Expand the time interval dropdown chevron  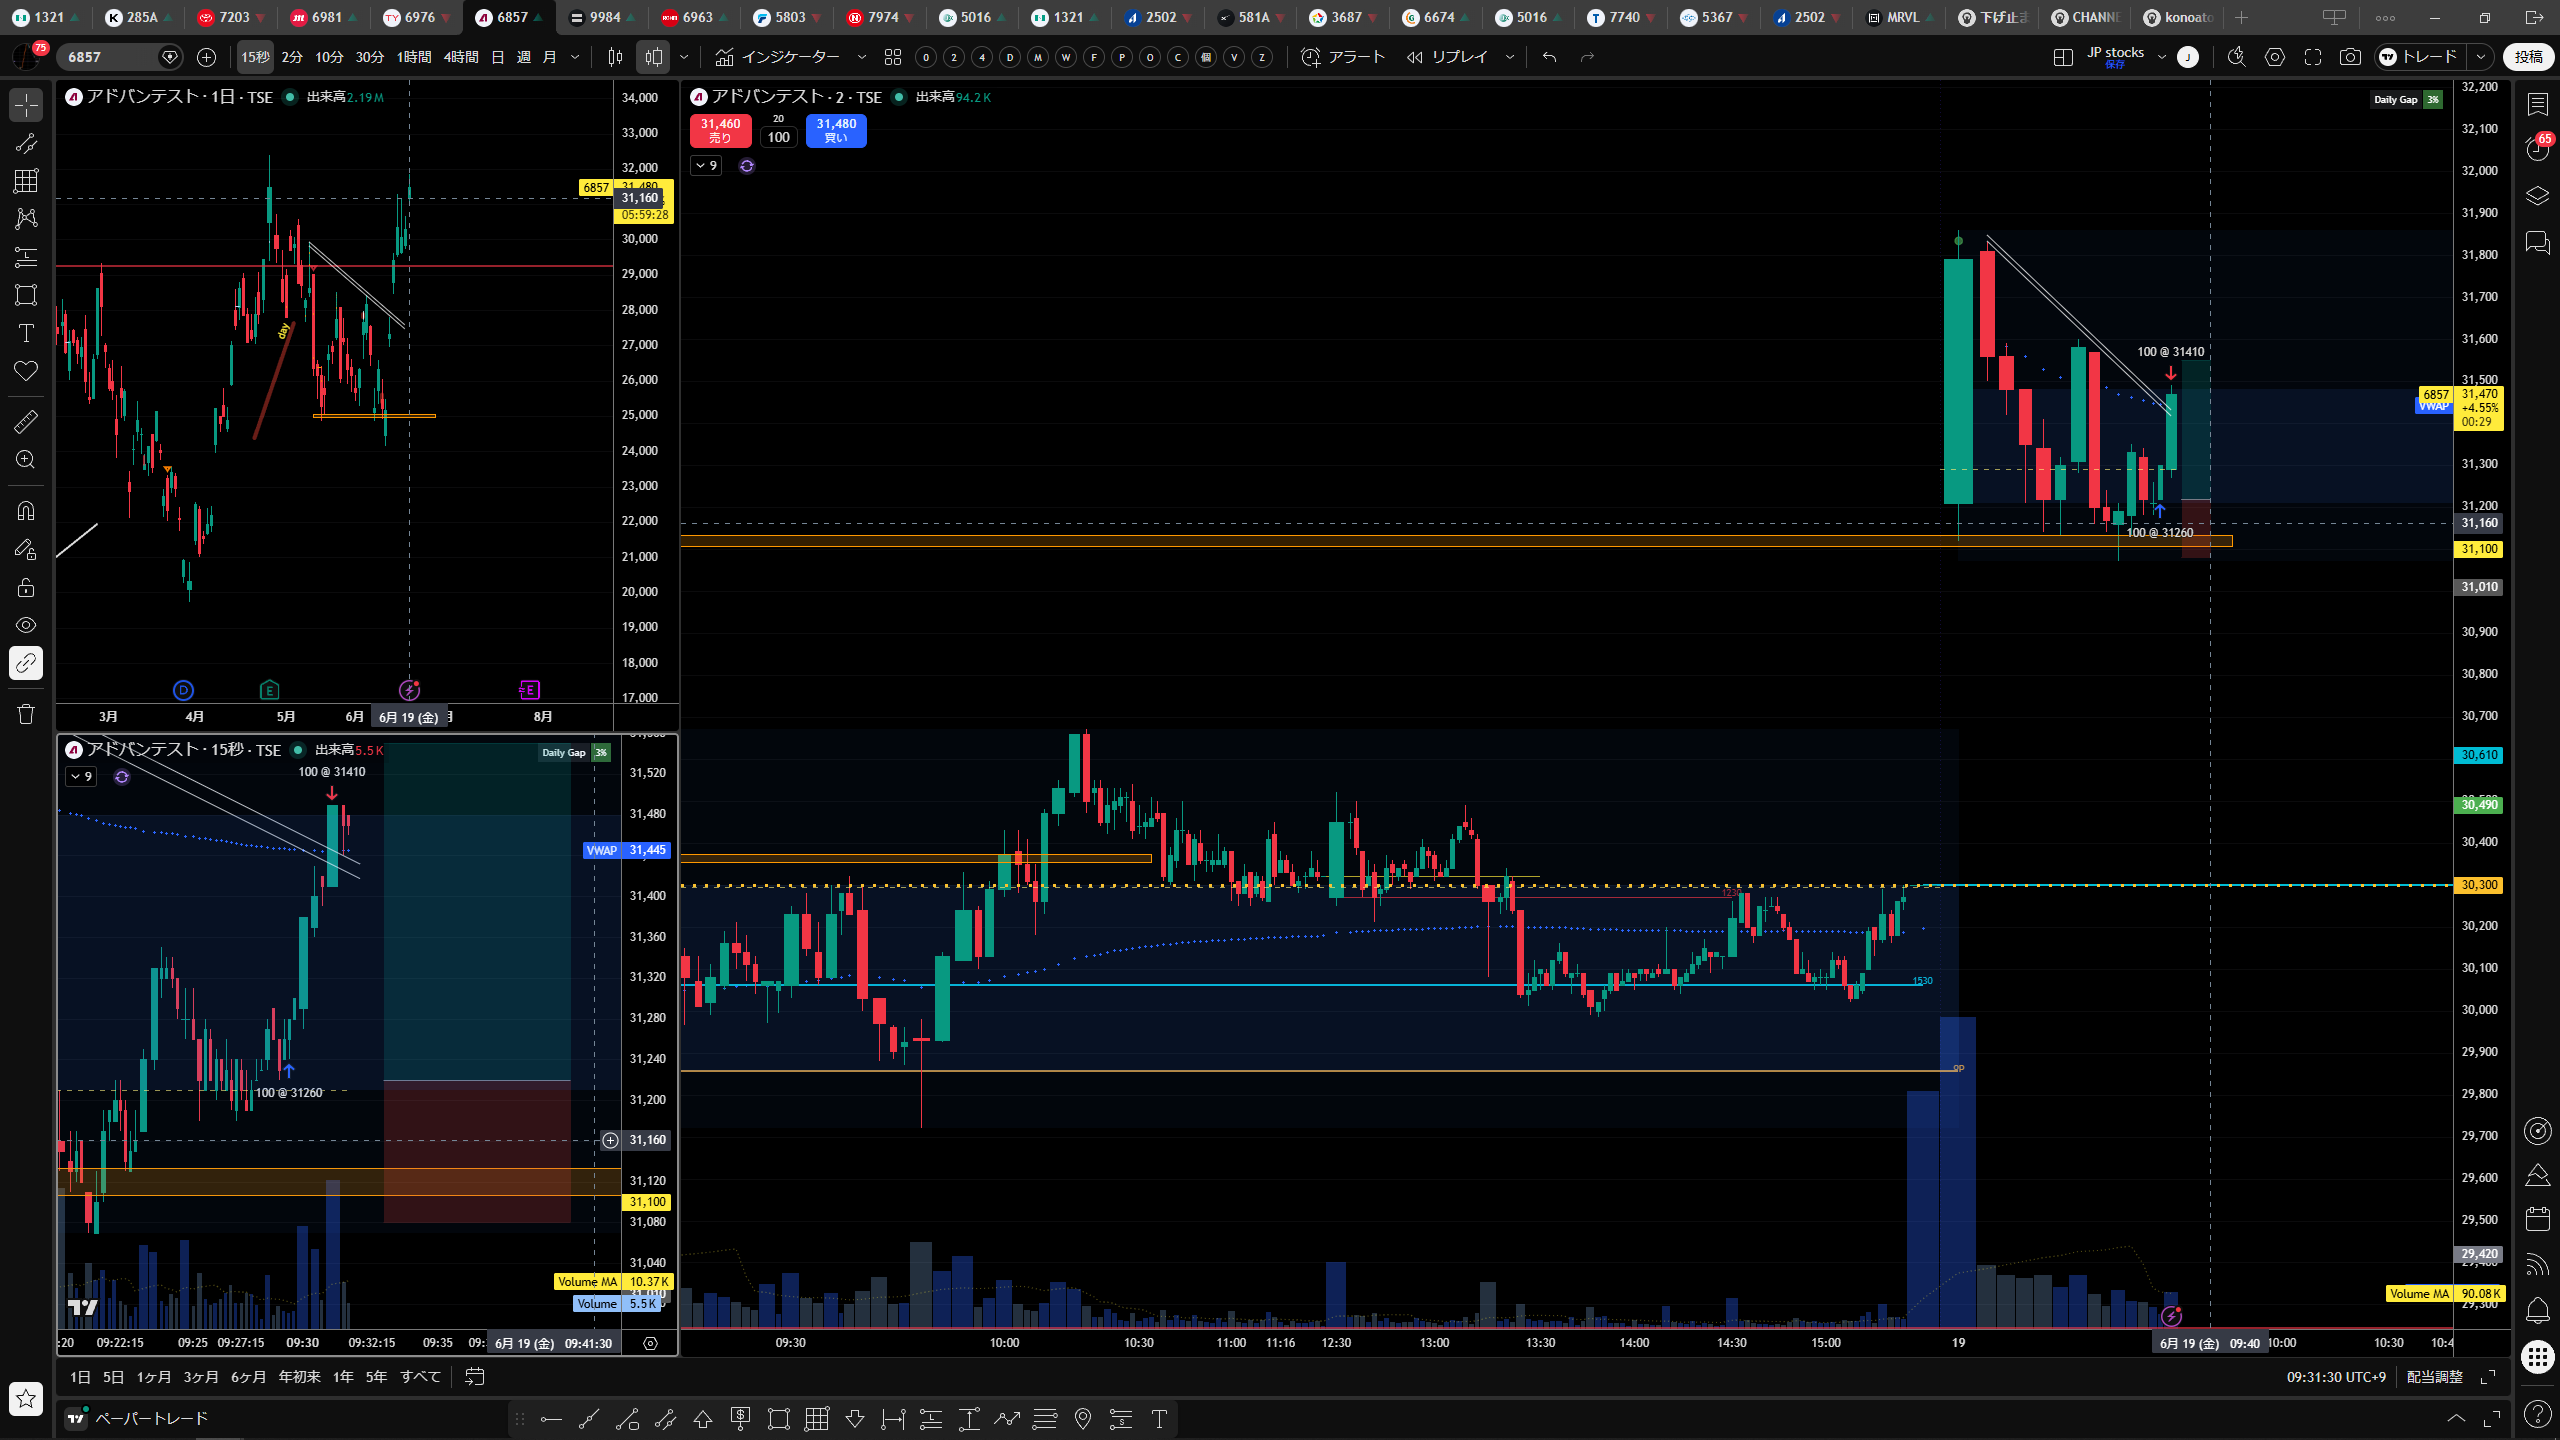[x=575, y=57]
